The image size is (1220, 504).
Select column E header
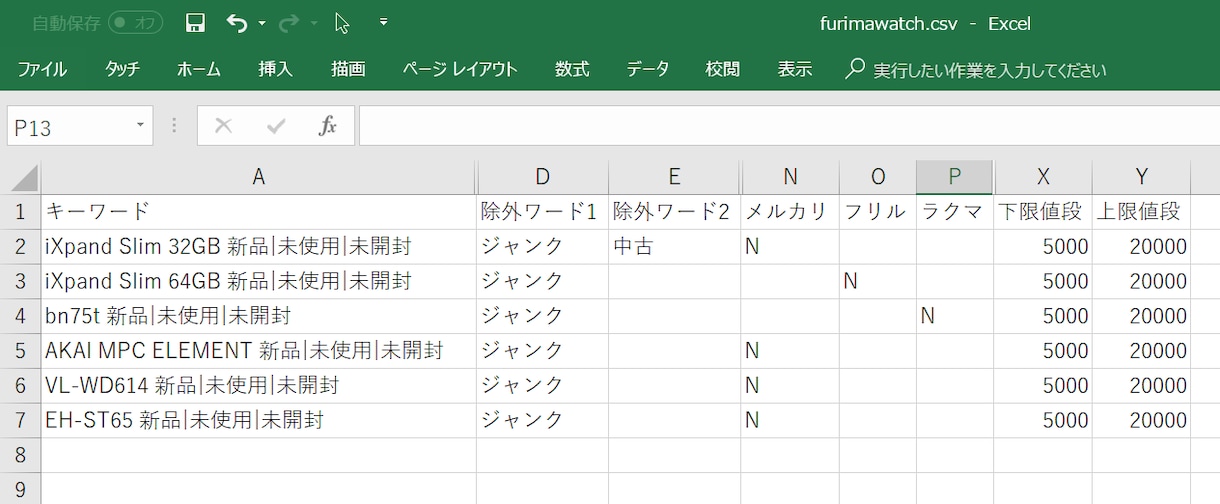[x=675, y=177]
